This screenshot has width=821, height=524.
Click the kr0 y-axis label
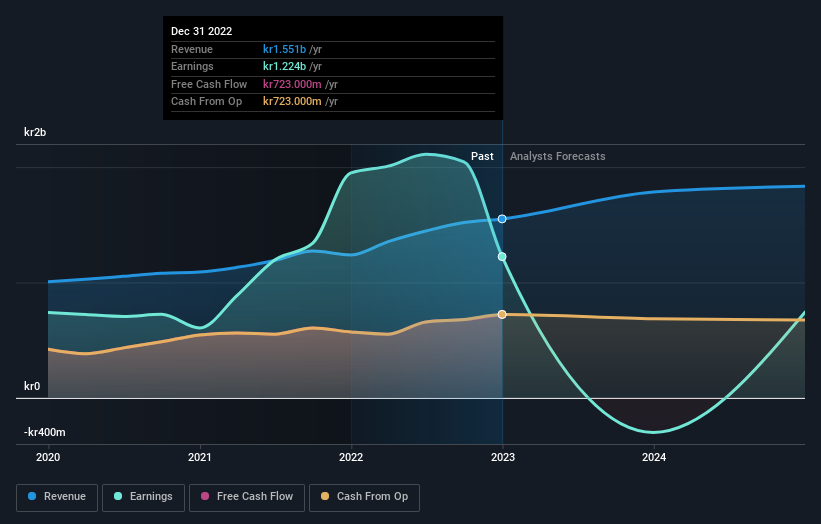click(x=32, y=386)
